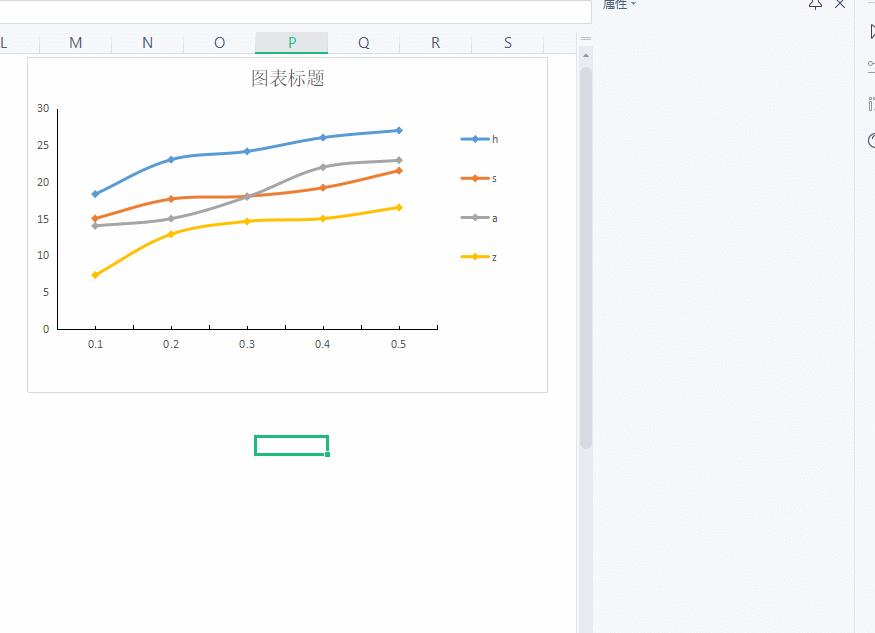Click horizontal axis label 0.3
This screenshot has width=875, height=633.
pos(247,344)
